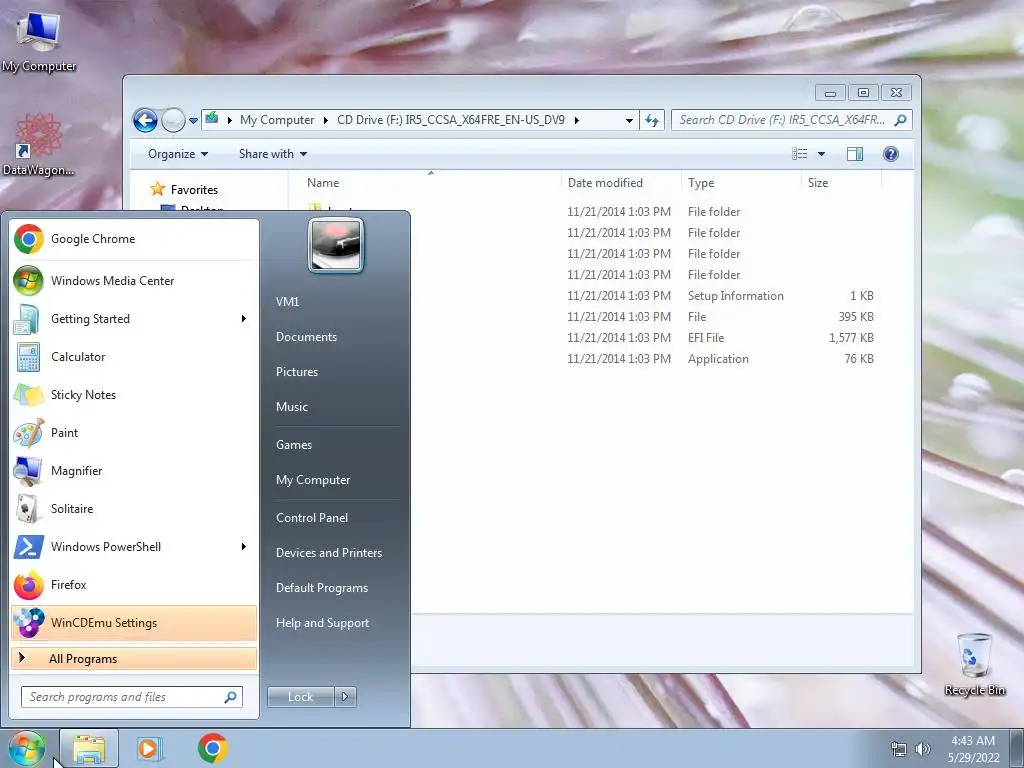Open the My Computer desktop icon
This screenshot has width=1024, height=768.
(x=39, y=42)
